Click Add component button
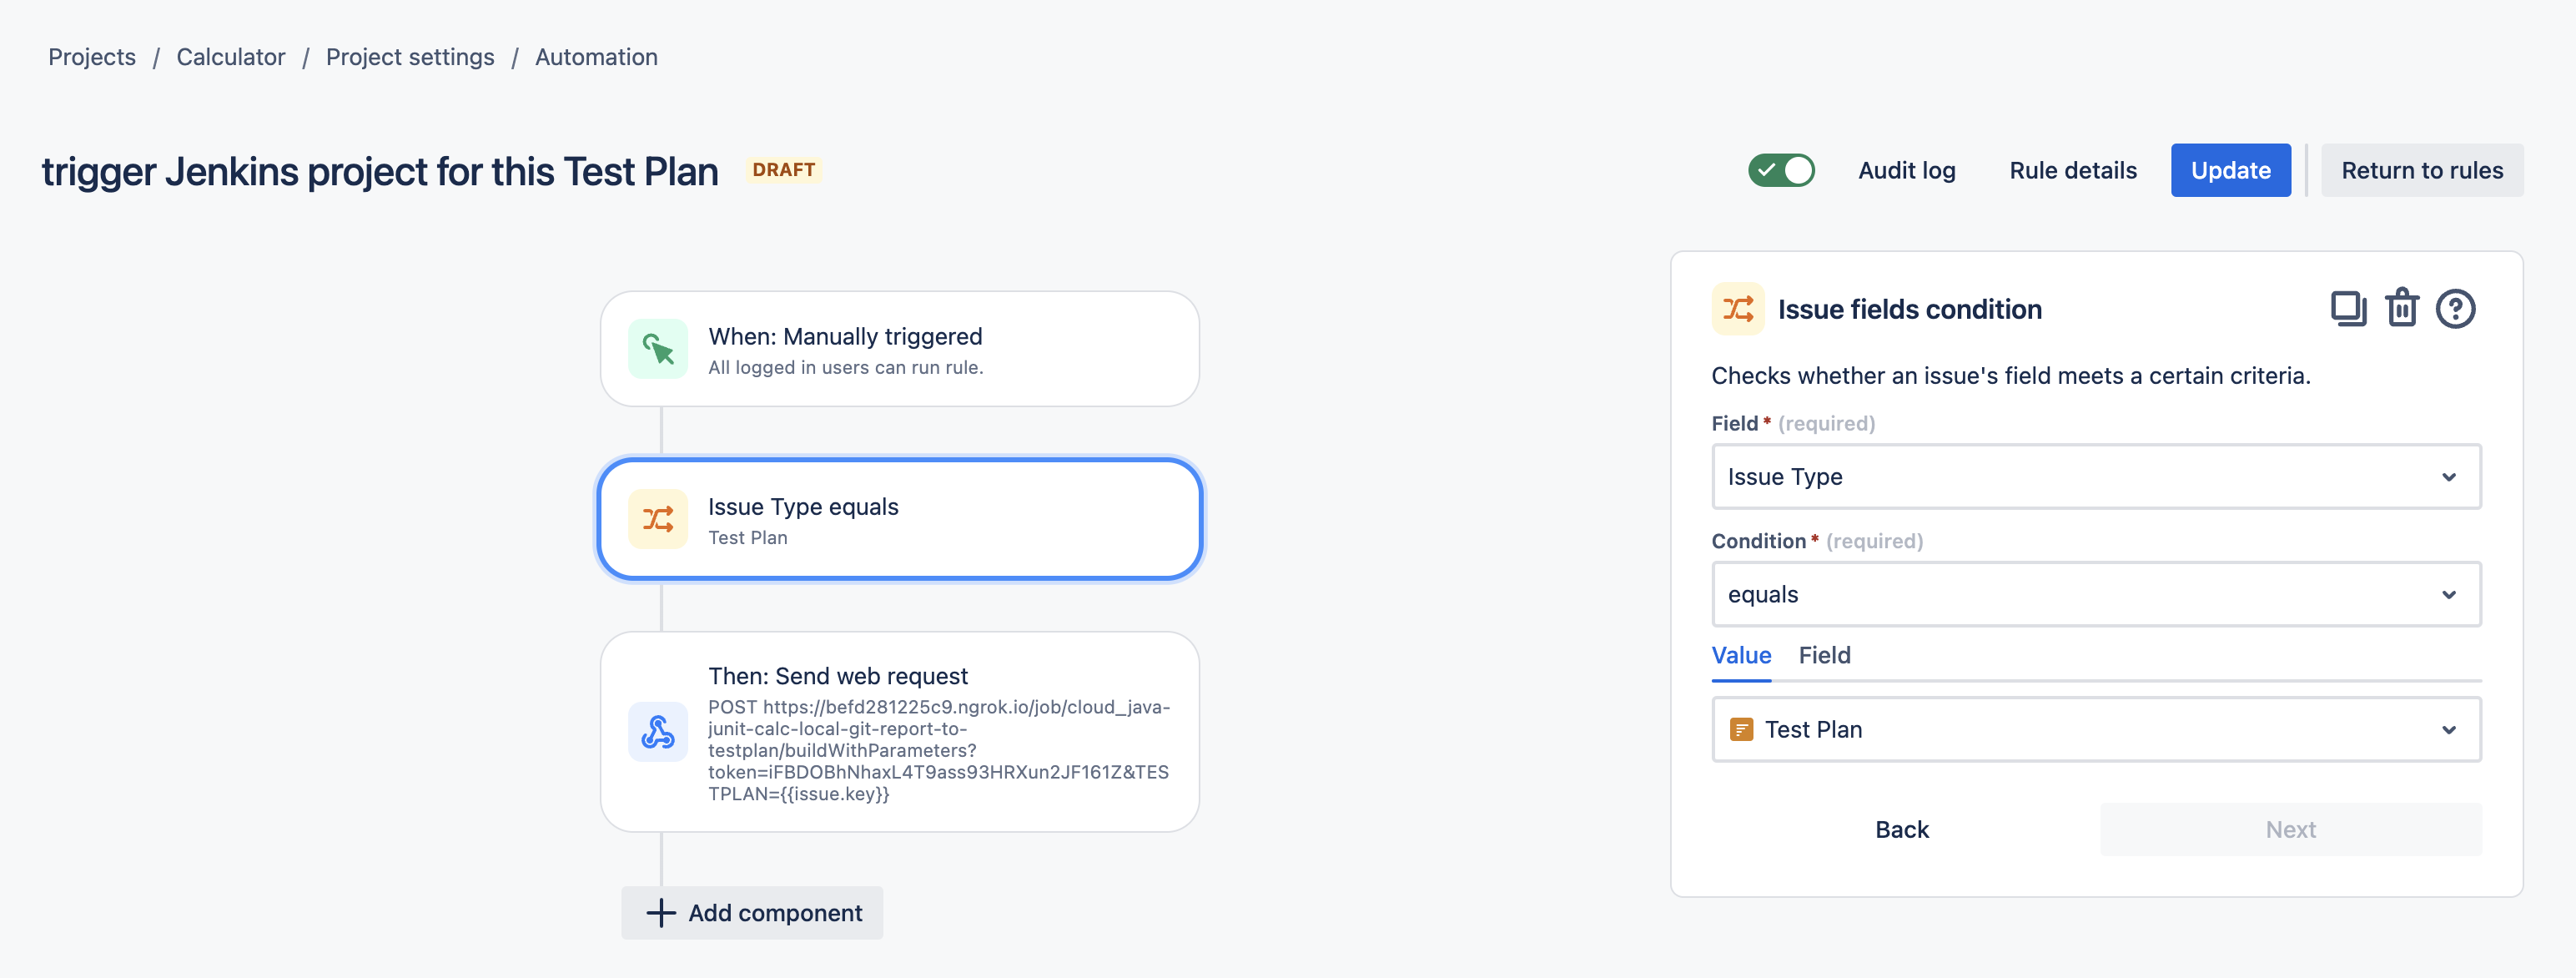The height and width of the screenshot is (978, 2576). (x=752, y=913)
